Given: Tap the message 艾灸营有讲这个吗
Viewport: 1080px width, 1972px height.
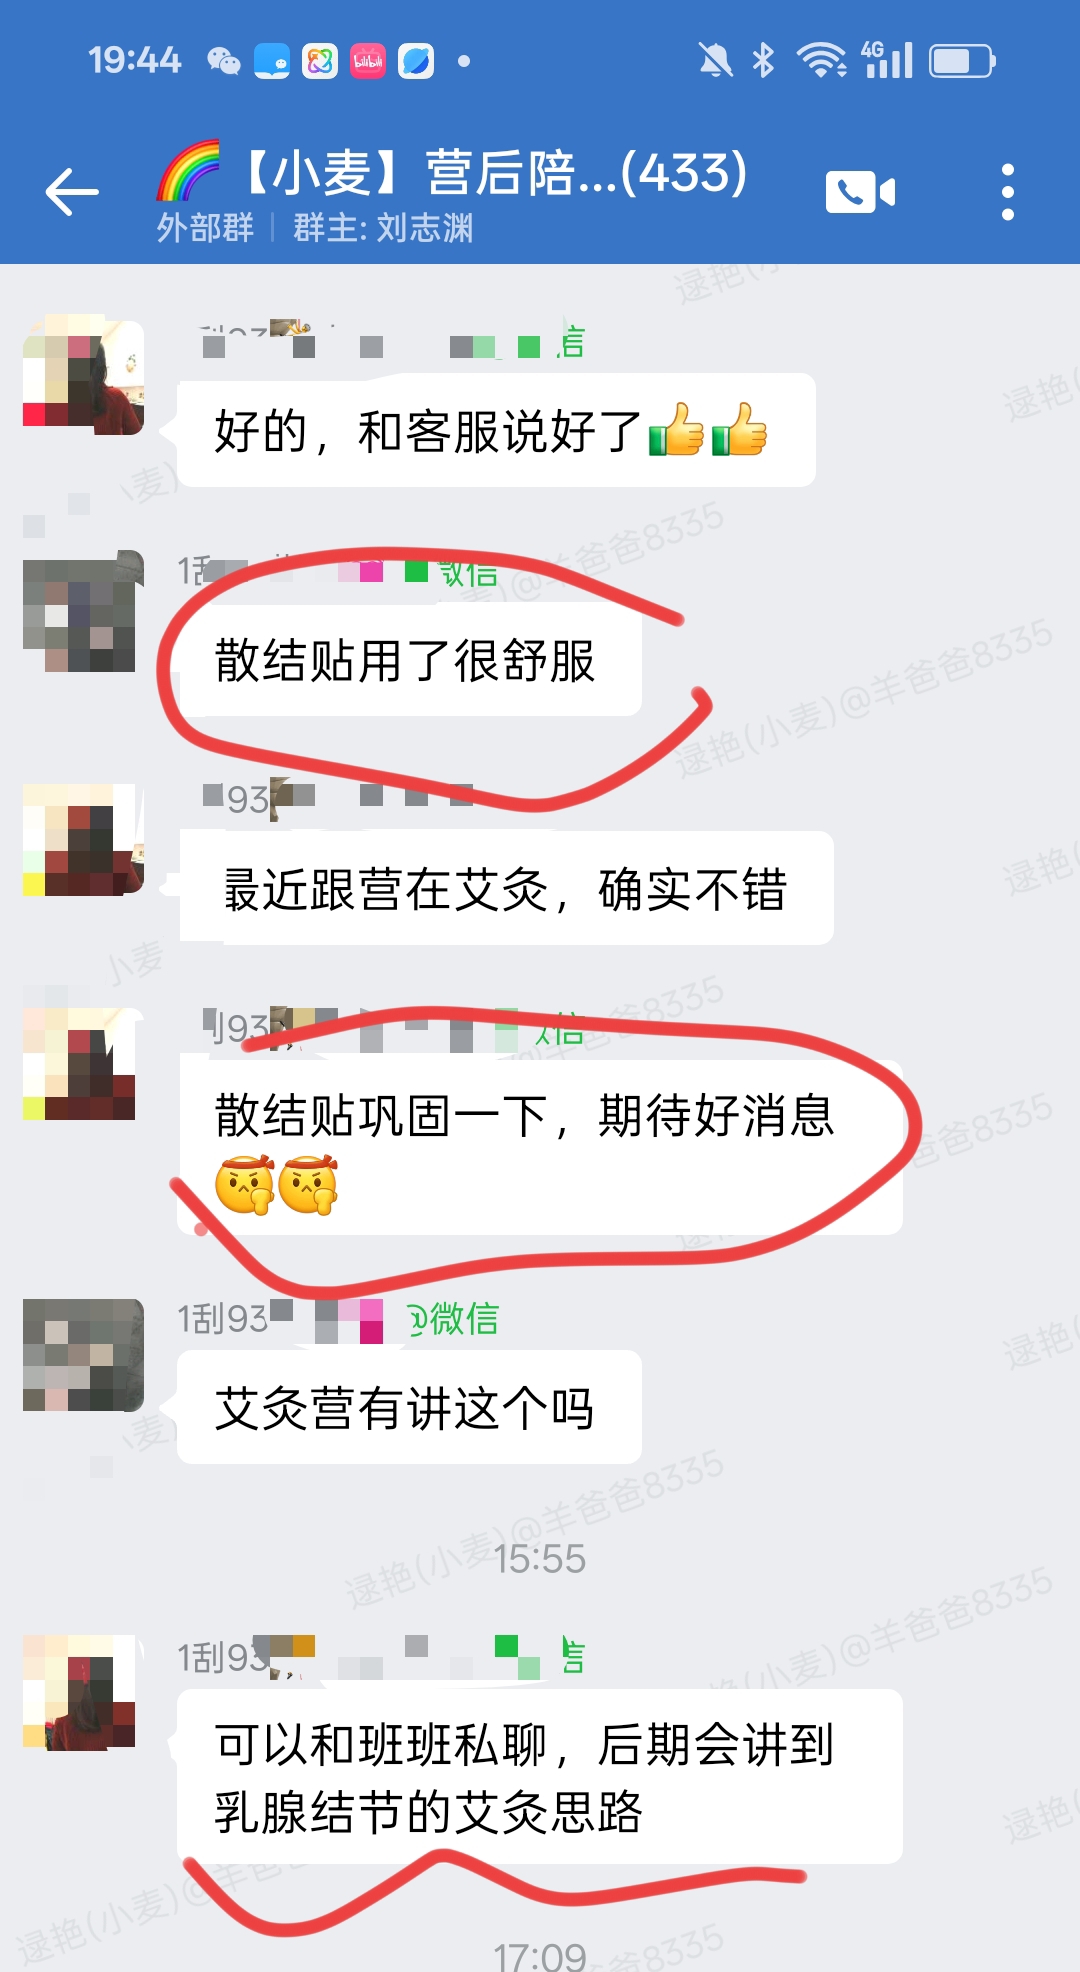Looking at the screenshot, I should pyautogui.click(x=409, y=1407).
